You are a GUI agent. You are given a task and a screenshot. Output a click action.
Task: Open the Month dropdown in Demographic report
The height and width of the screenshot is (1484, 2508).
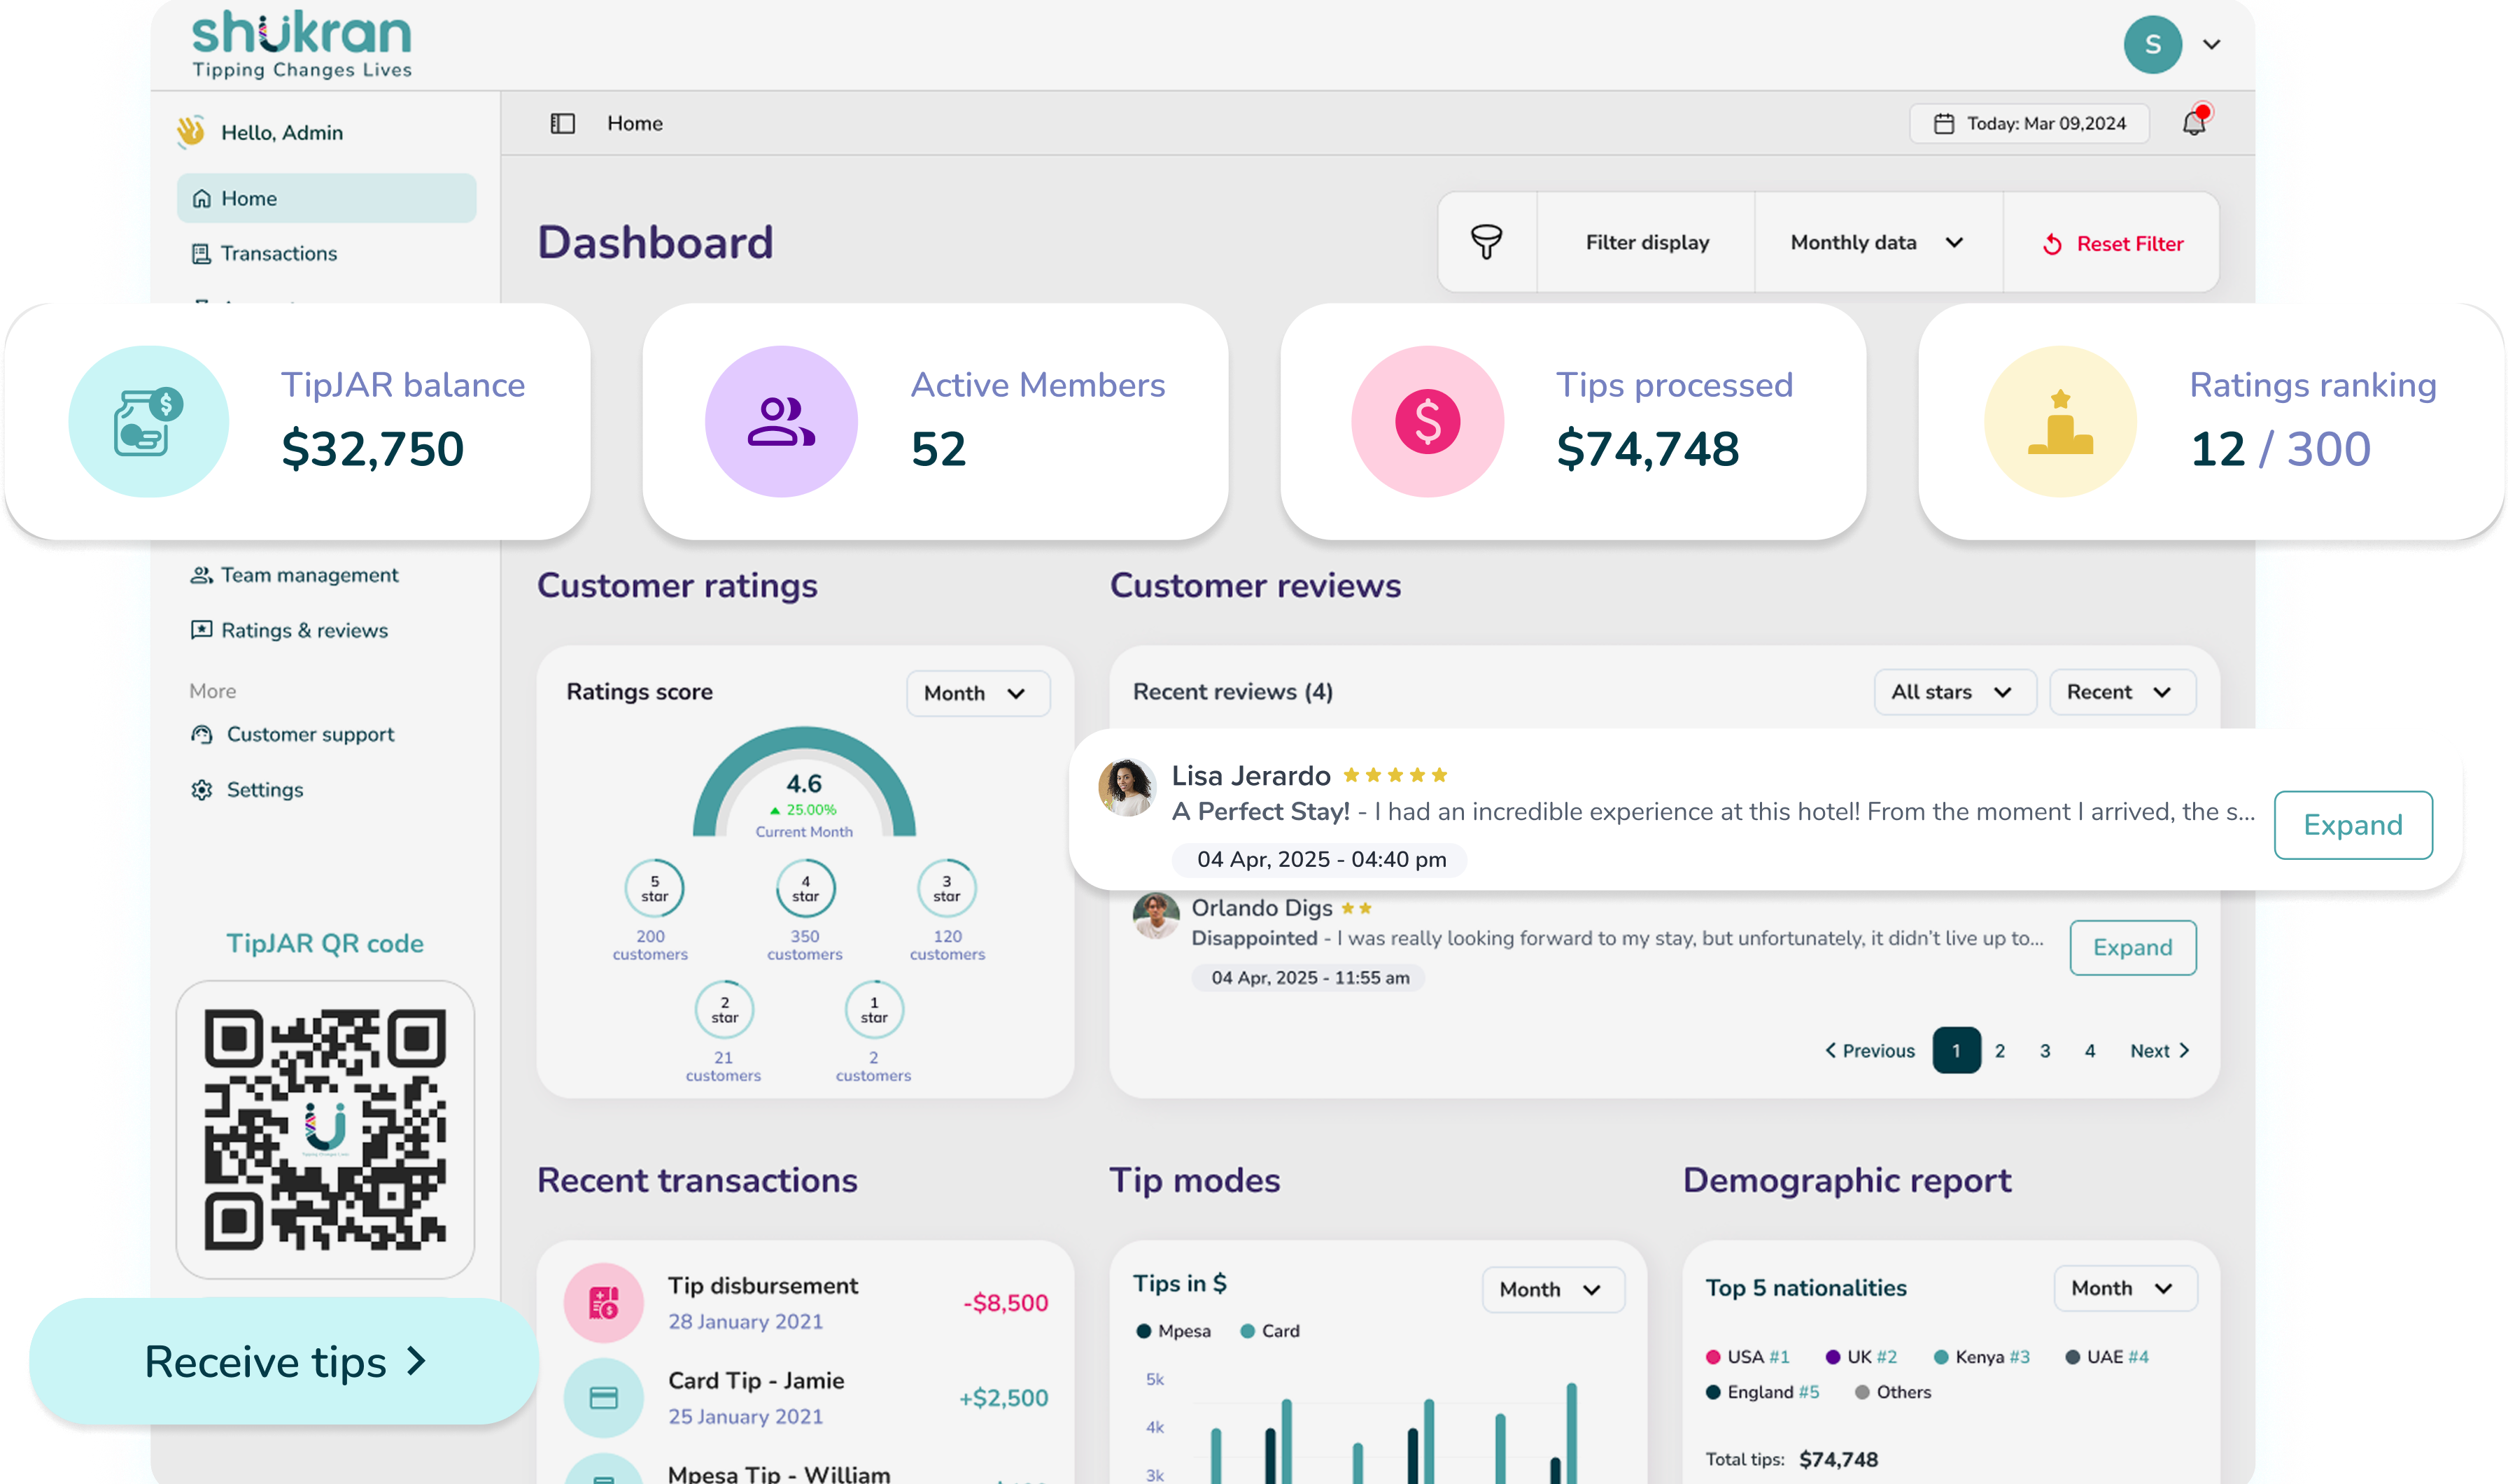tap(2124, 1289)
